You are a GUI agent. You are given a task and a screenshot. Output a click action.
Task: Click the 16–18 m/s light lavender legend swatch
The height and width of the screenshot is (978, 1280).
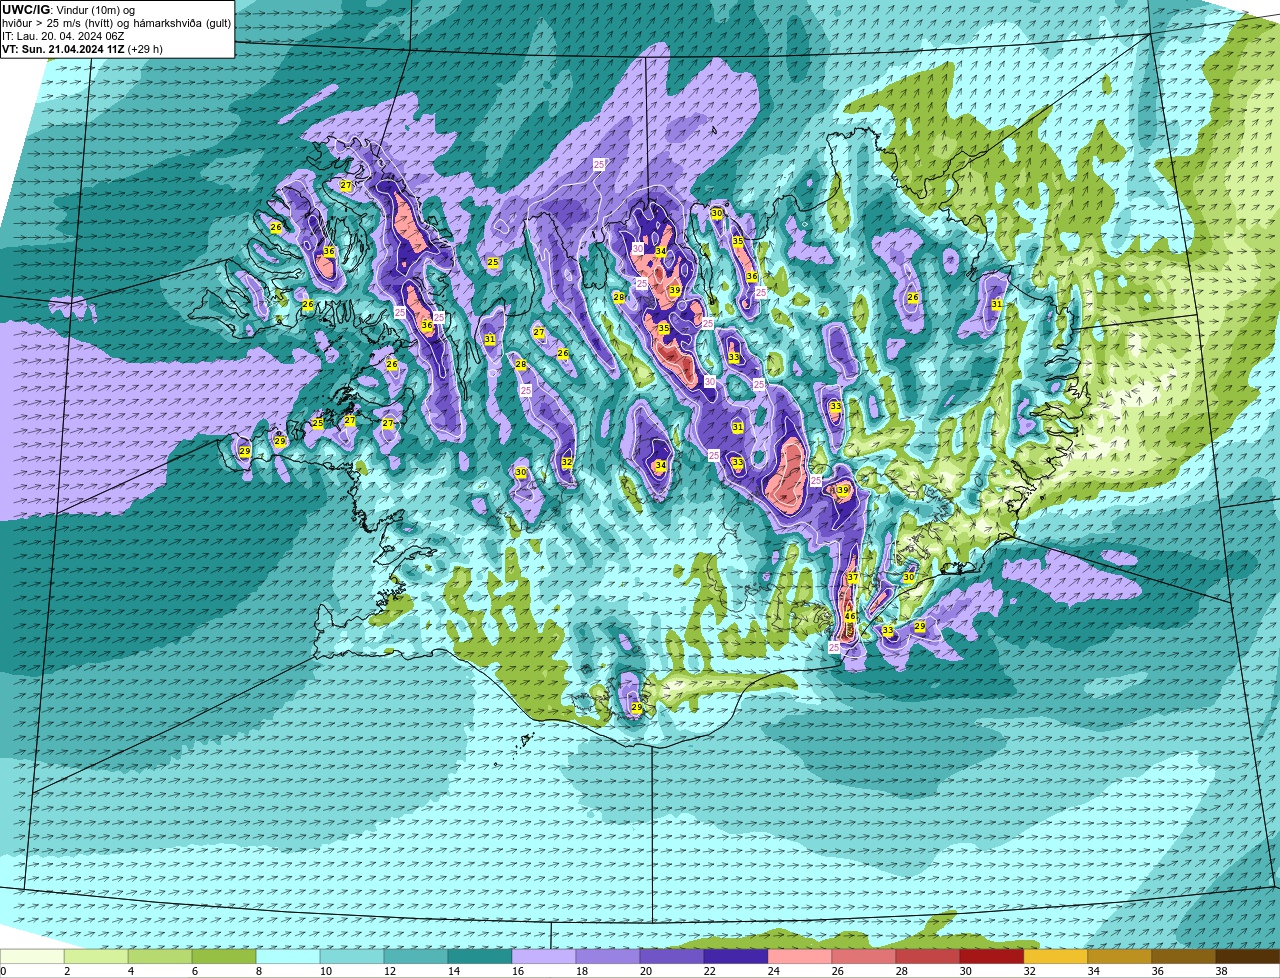click(544, 956)
